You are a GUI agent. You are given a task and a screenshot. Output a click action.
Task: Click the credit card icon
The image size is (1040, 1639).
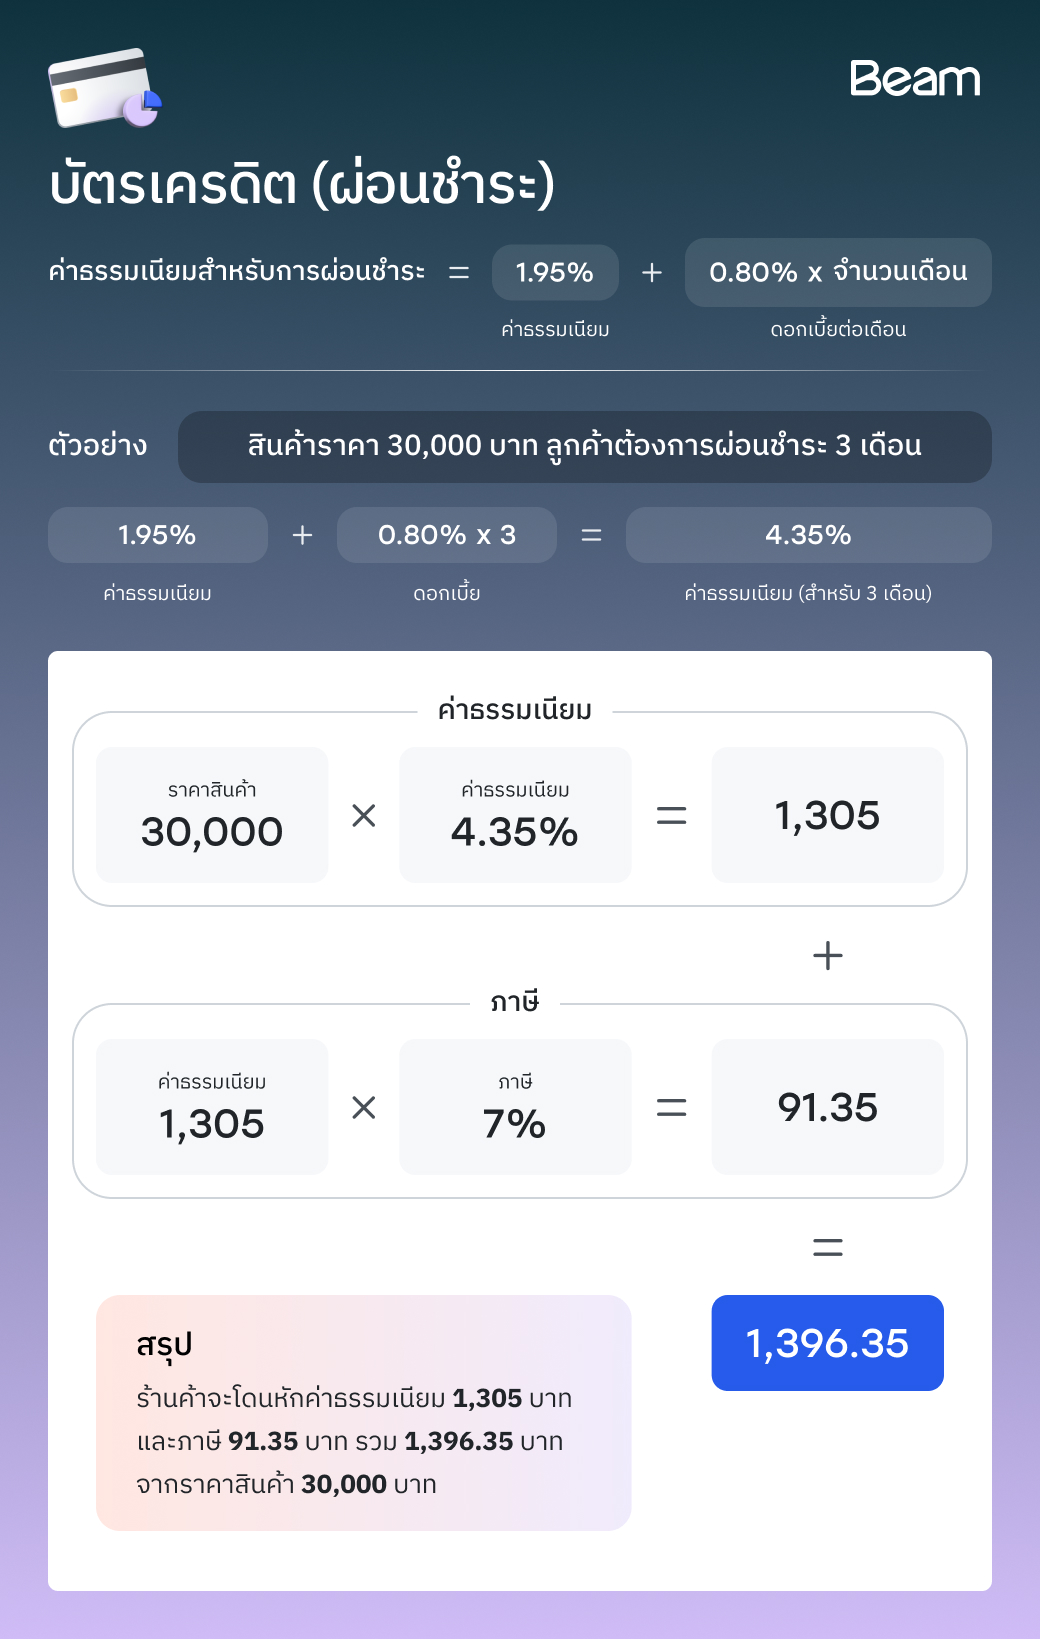[105, 88]
